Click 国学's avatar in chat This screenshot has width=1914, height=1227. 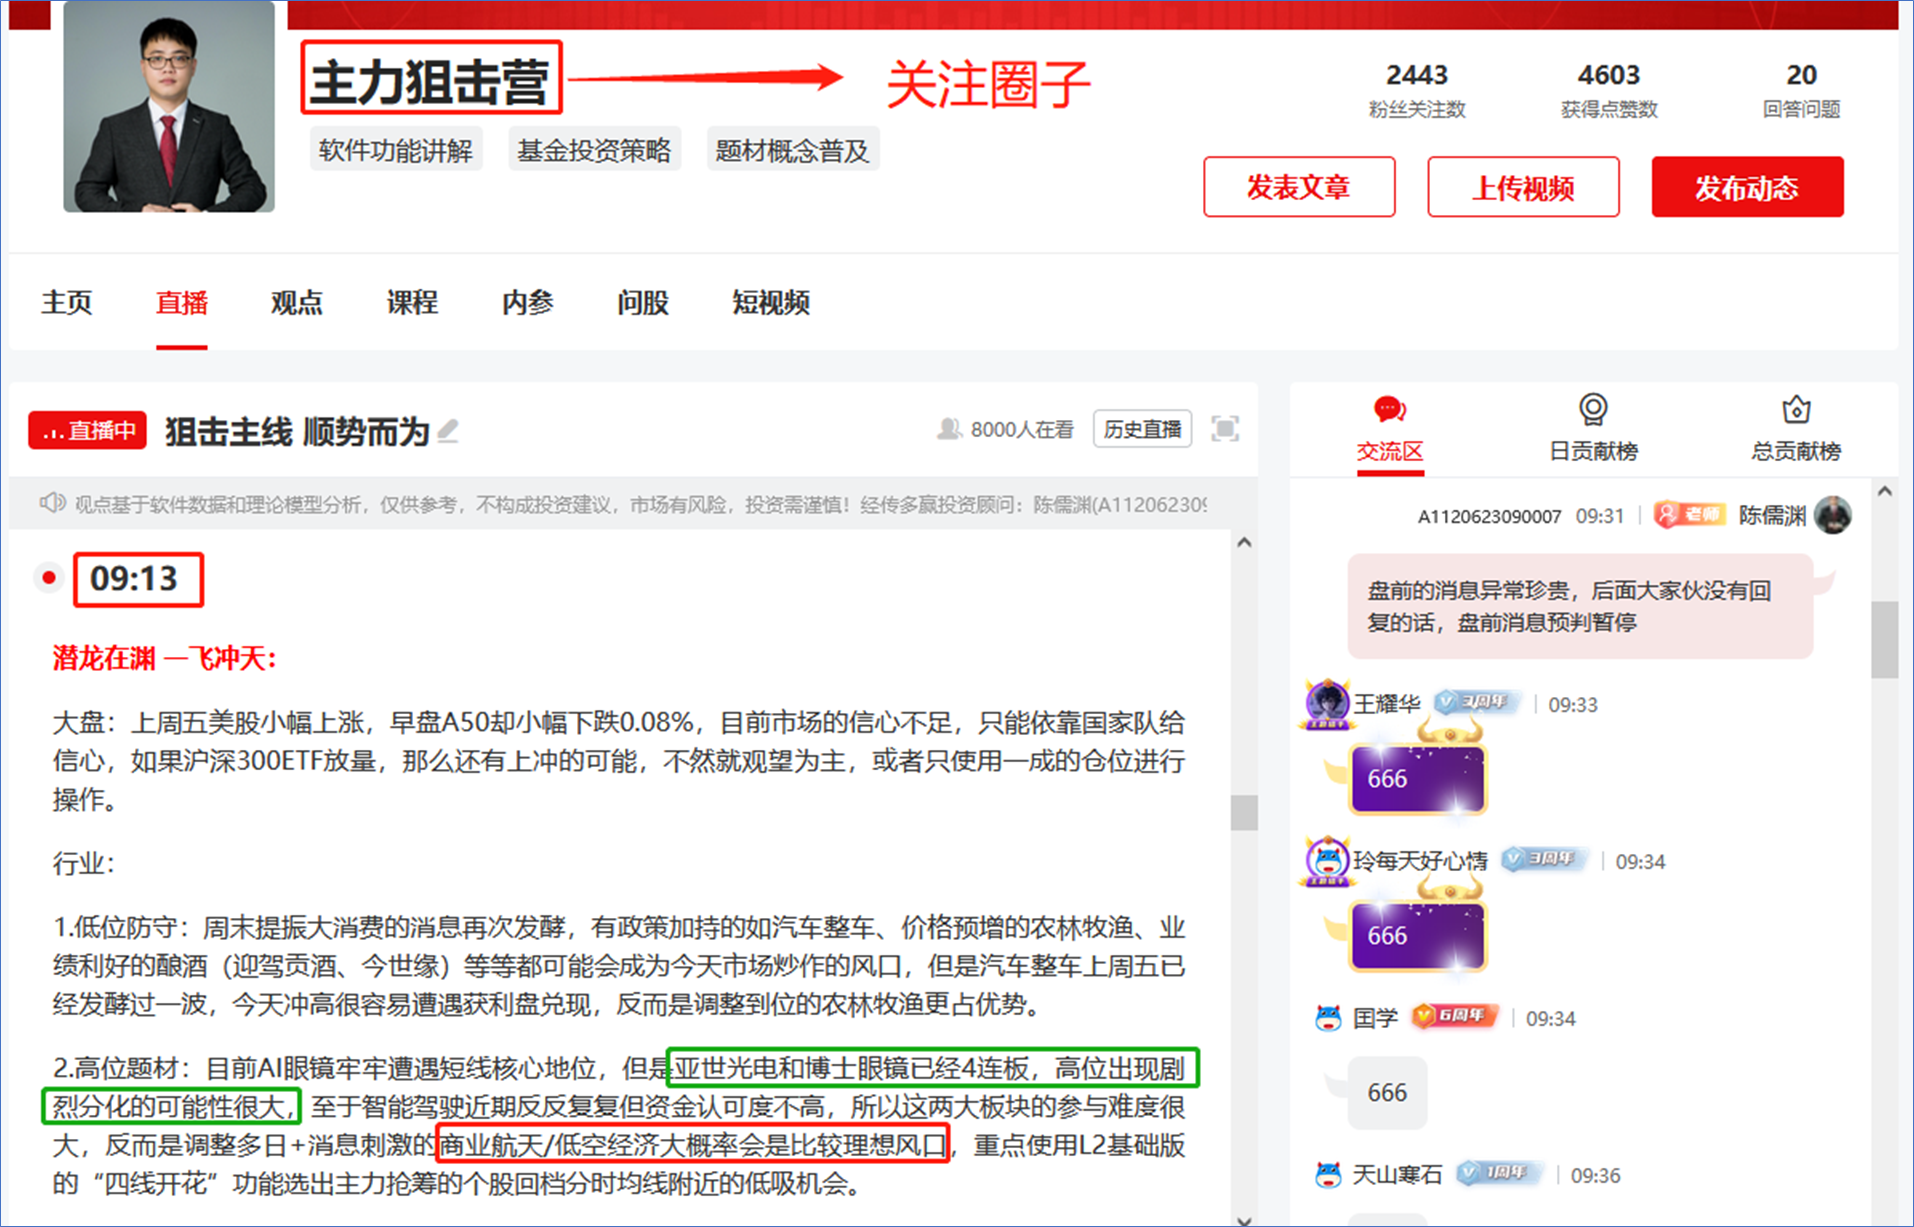1328,1018
